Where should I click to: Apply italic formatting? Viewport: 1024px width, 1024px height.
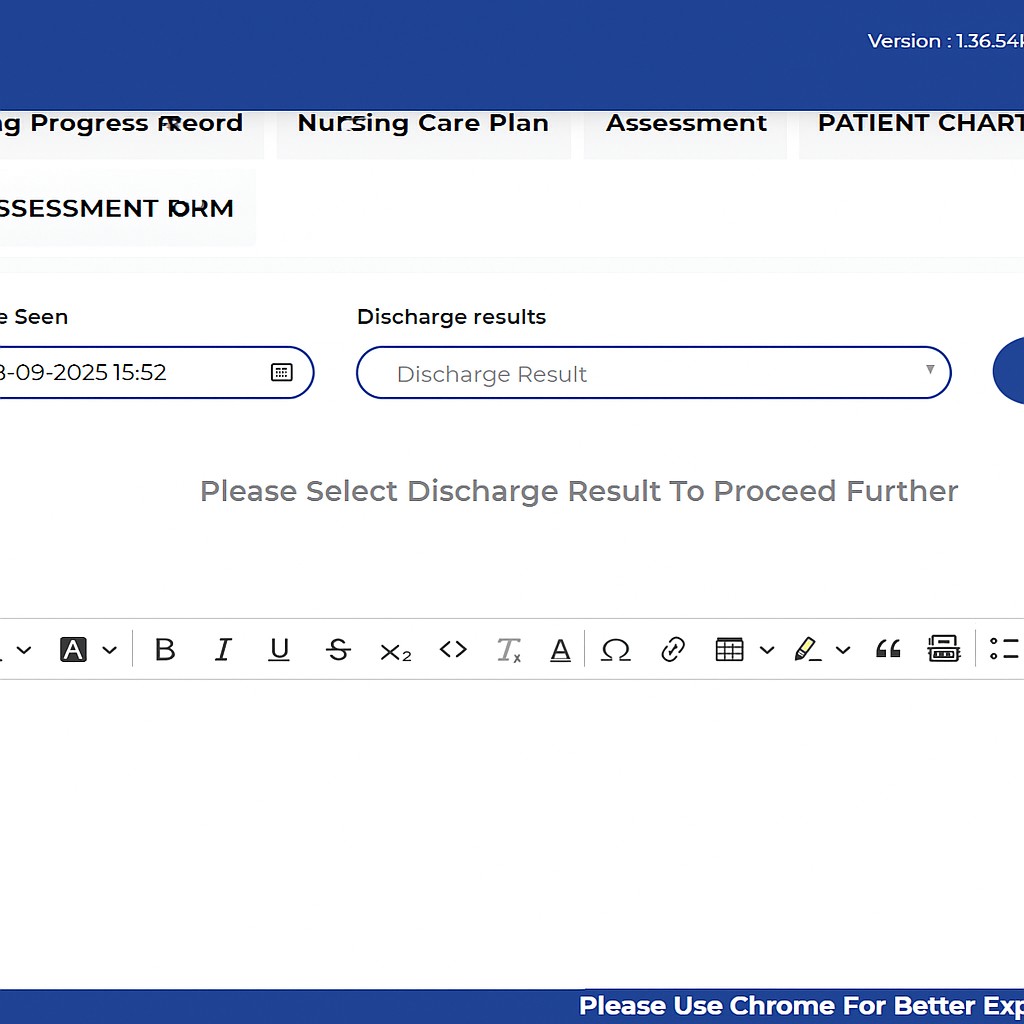(223, 650)
